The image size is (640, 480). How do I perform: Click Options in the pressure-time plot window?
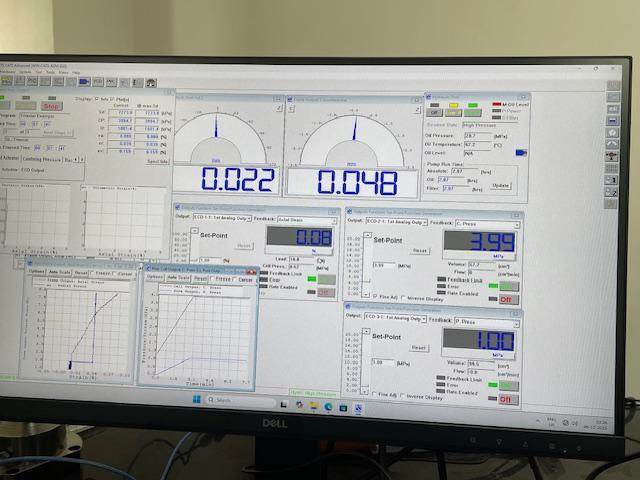coord(155,277)
